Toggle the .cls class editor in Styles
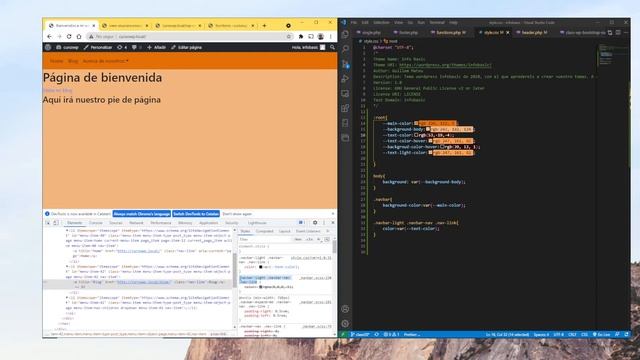Screen dimensions: 640x360 pyautogui.click(x=309, y=240)
